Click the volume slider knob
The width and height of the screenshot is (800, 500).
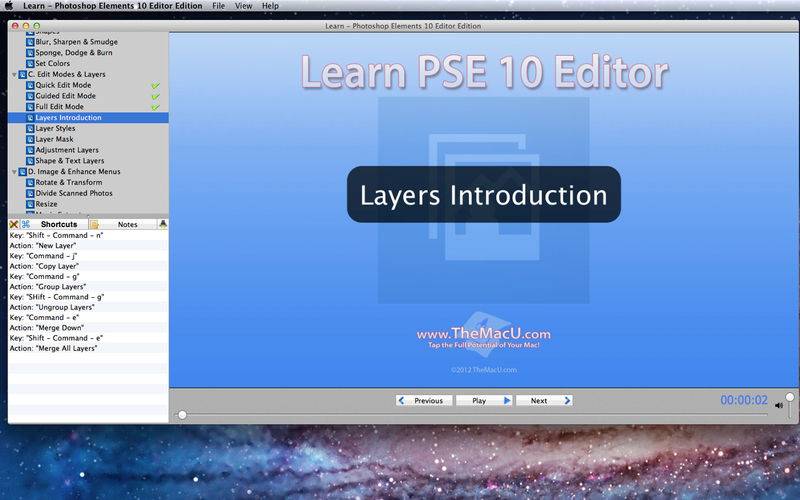click(x=790, y=397)
